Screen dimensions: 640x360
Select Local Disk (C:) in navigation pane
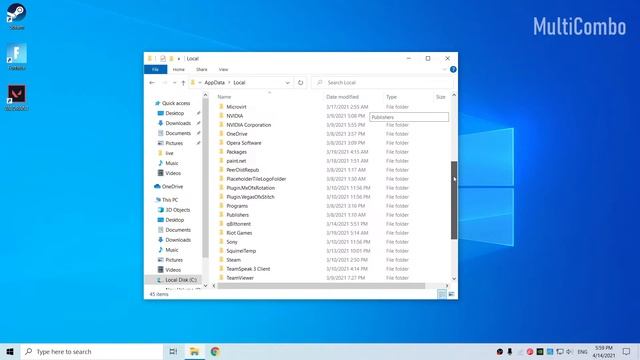[181, 280]
